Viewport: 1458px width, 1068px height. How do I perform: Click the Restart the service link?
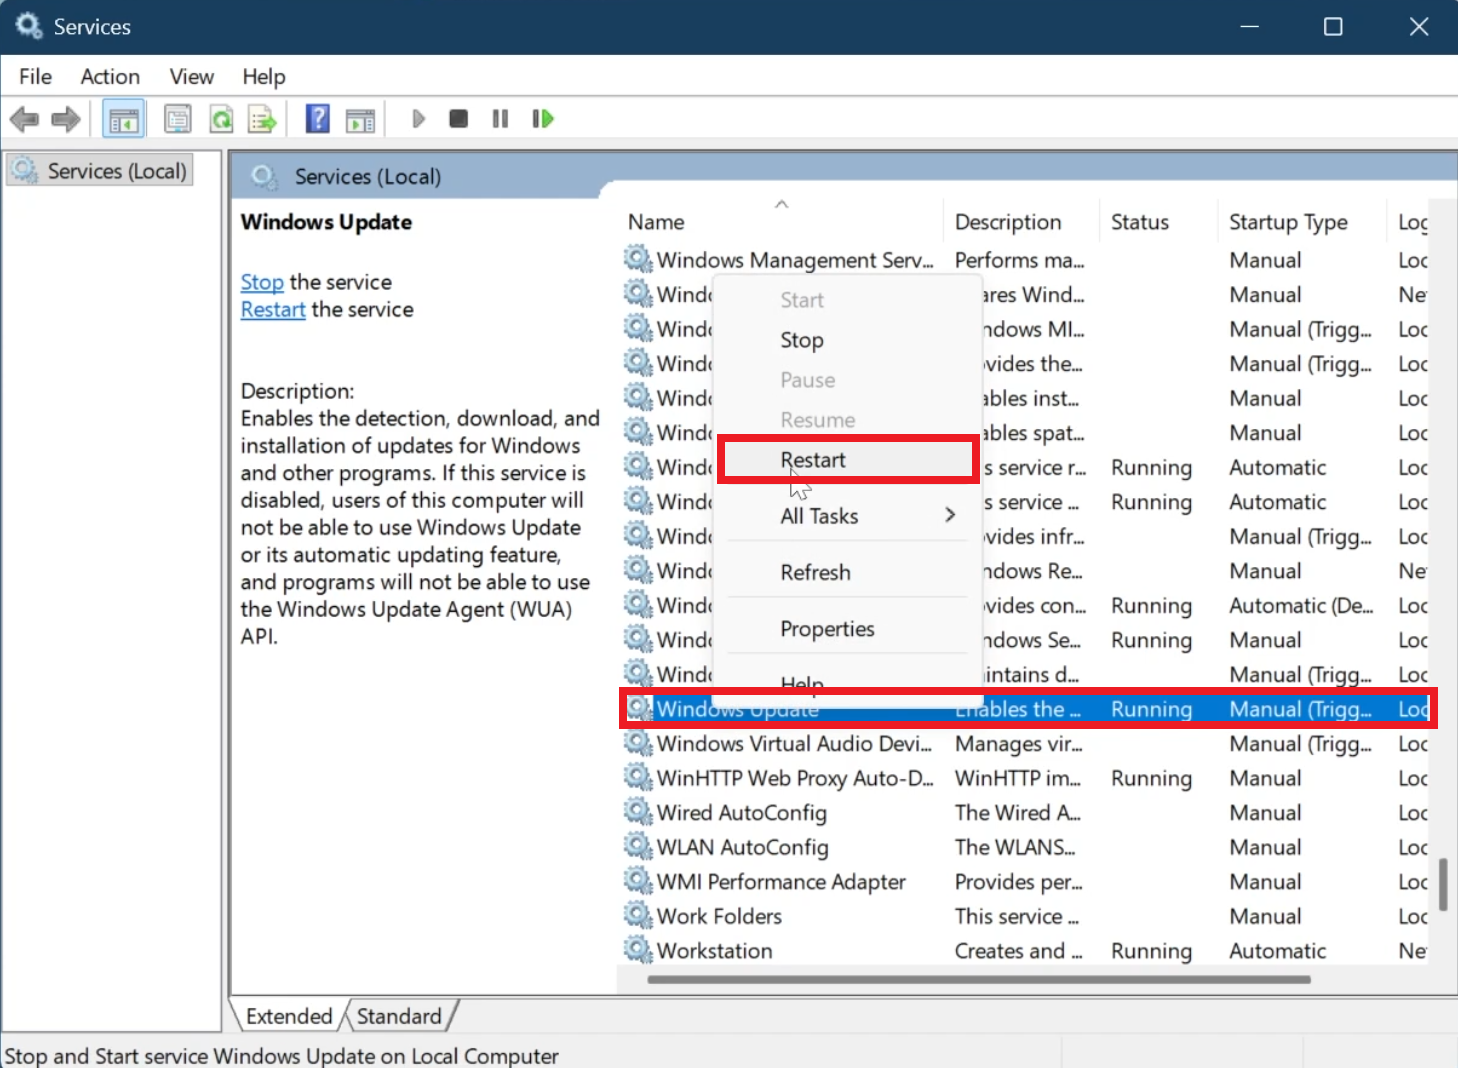tap(272, 309)
